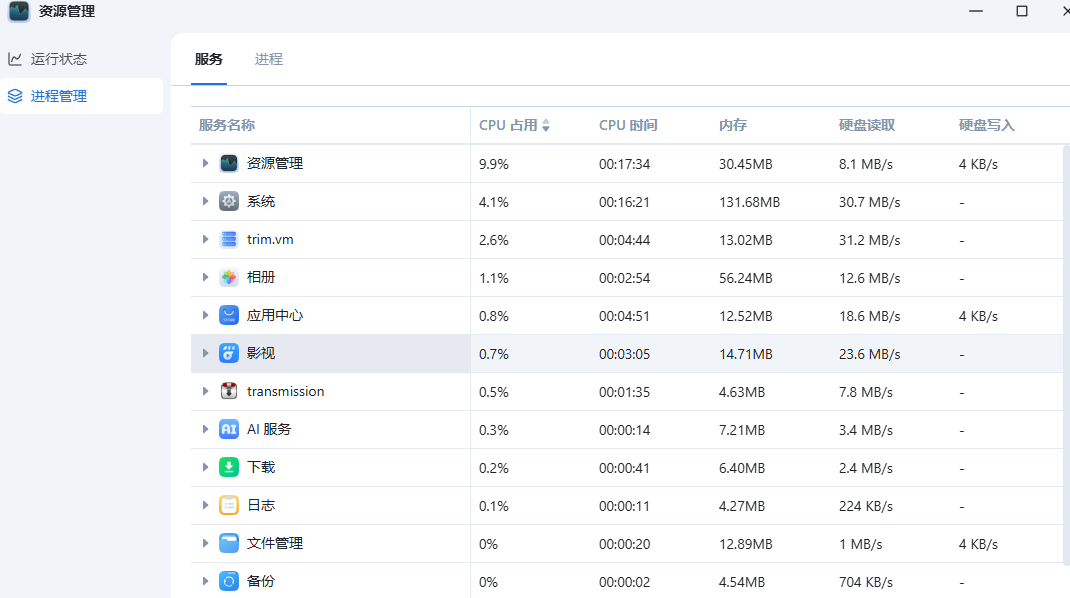The image size is (1070, 598).
Task: Expand the AI 服务 row
Action: [x=205, y=429]
